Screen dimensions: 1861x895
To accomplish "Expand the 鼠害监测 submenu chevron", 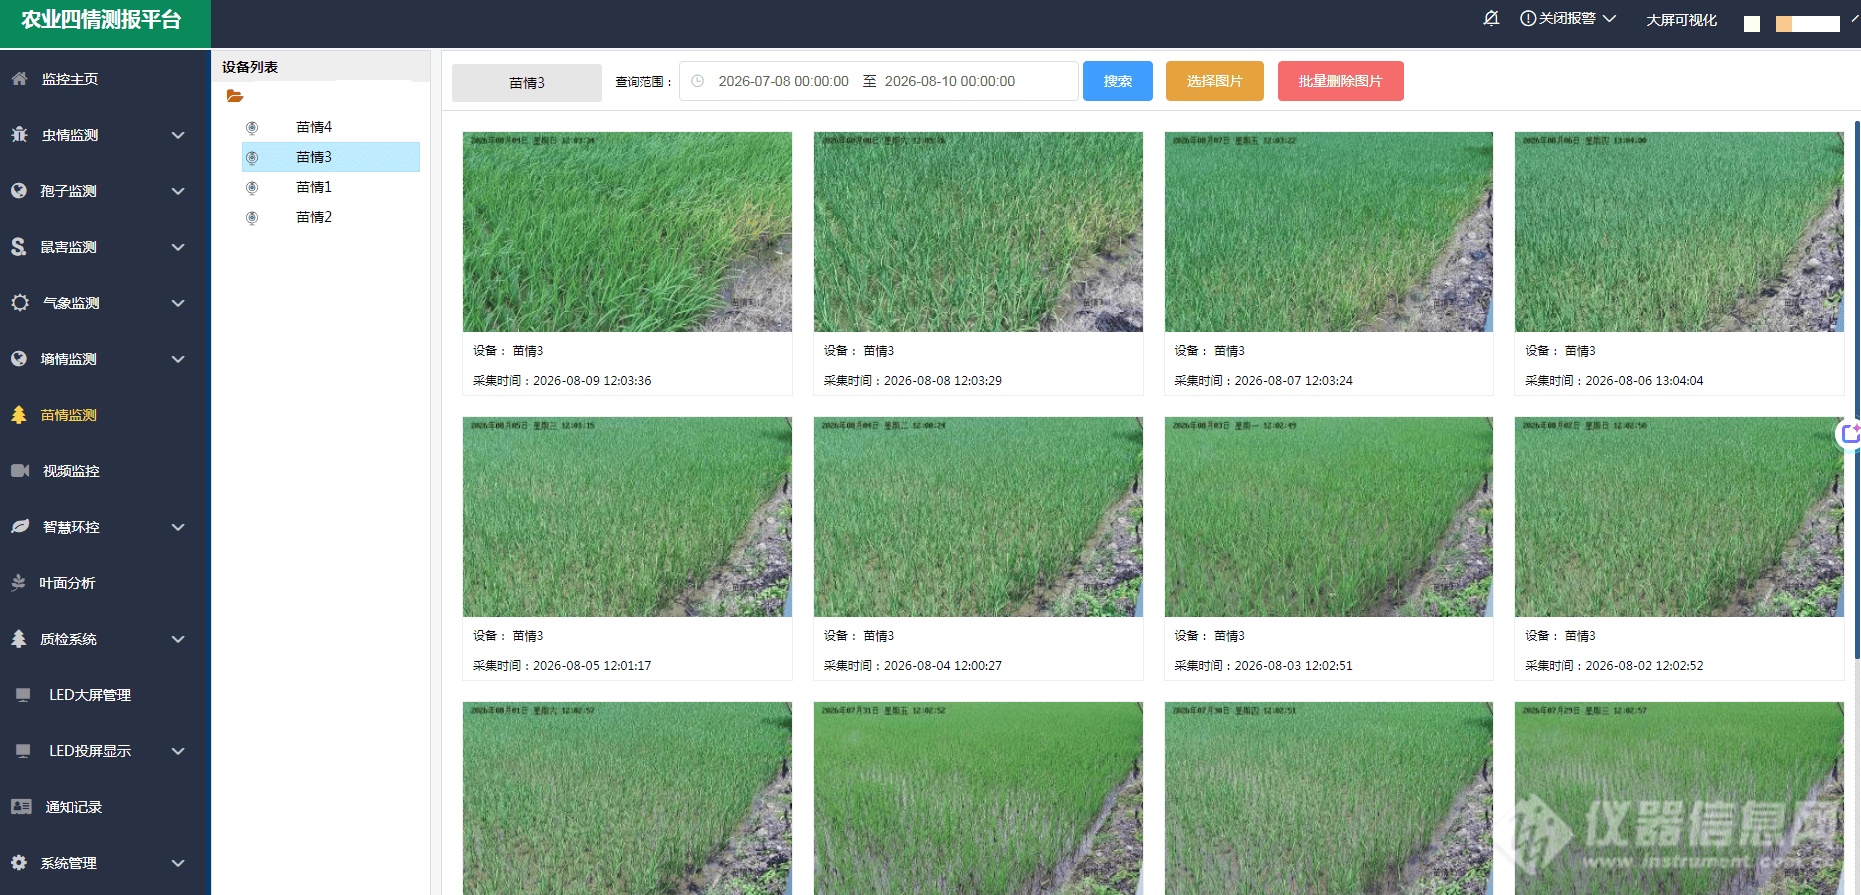I will [178, 247].
